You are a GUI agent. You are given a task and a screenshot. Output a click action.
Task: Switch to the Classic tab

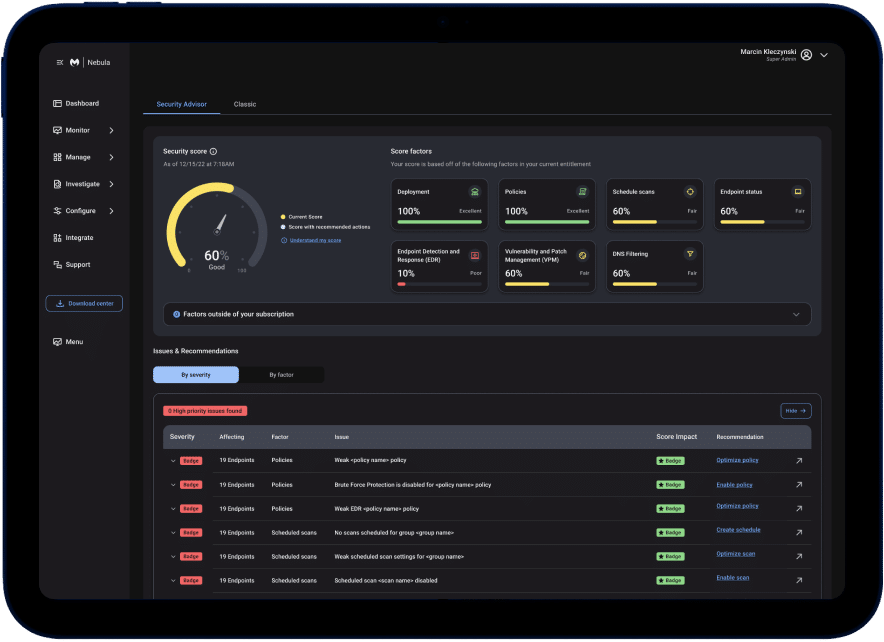point(244,103)
